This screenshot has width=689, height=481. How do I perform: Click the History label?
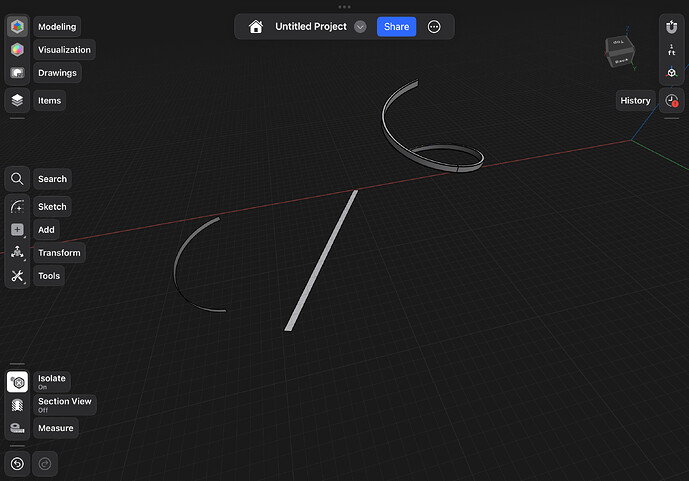(x=635, y=101)
